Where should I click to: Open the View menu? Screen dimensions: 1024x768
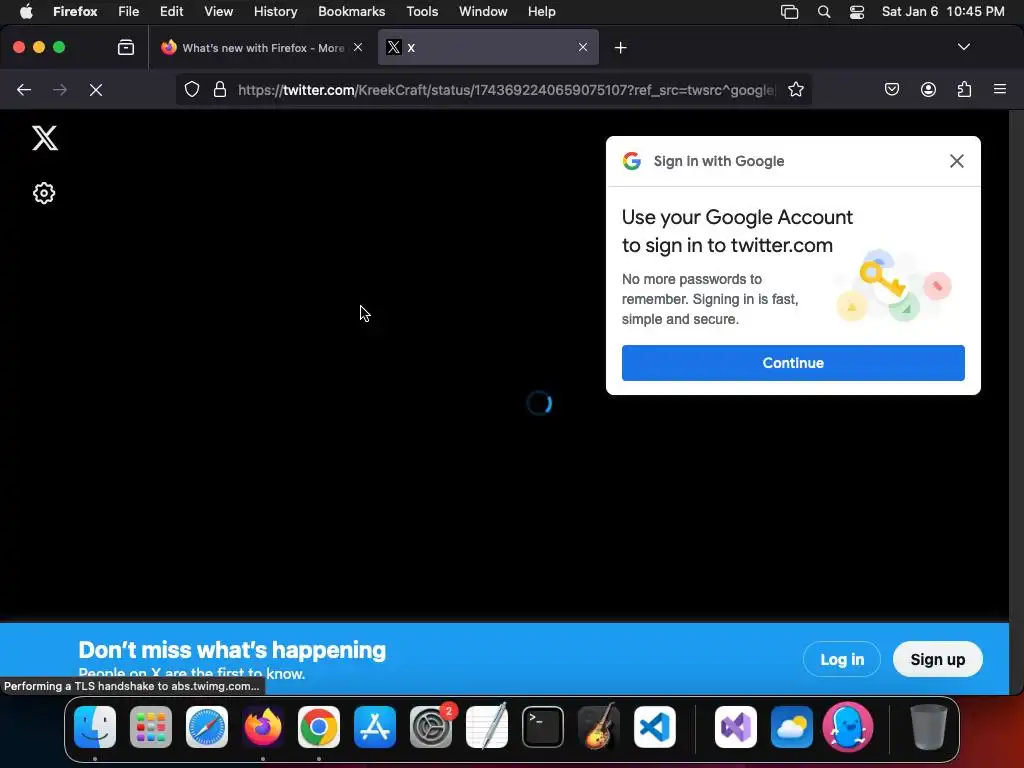point(218,12)
